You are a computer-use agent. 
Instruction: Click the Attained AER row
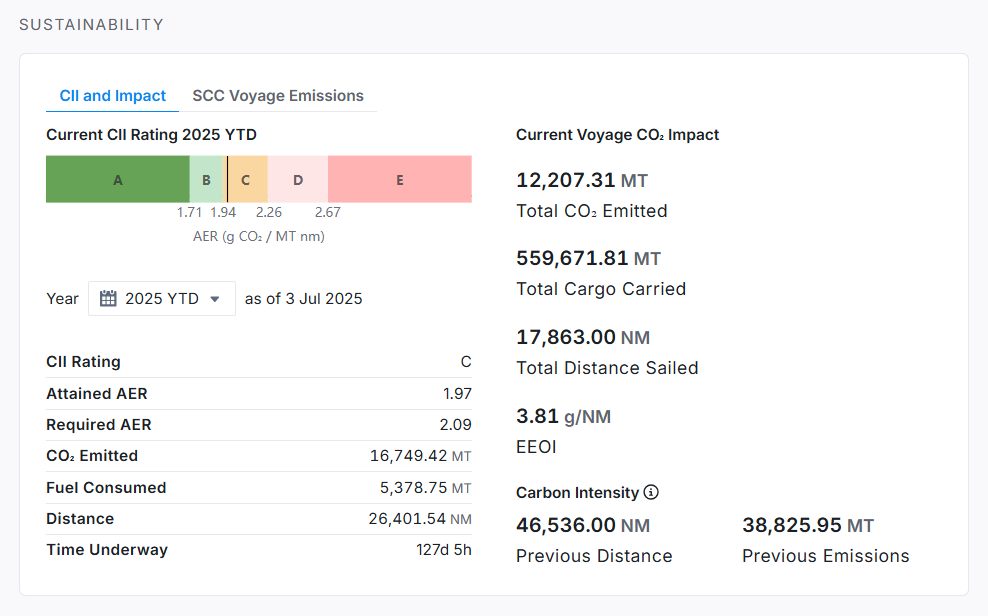click(258, 394)
